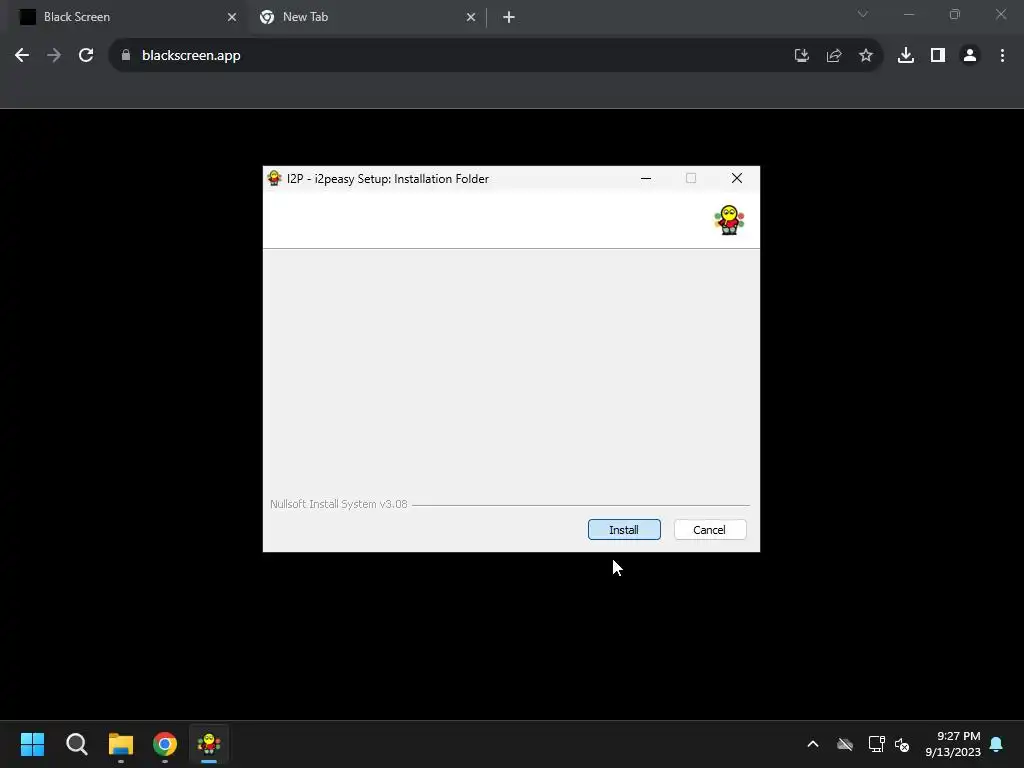Click the Install button in I2P setup
This screenshot has height=768, width=1024.
point(624,530)
